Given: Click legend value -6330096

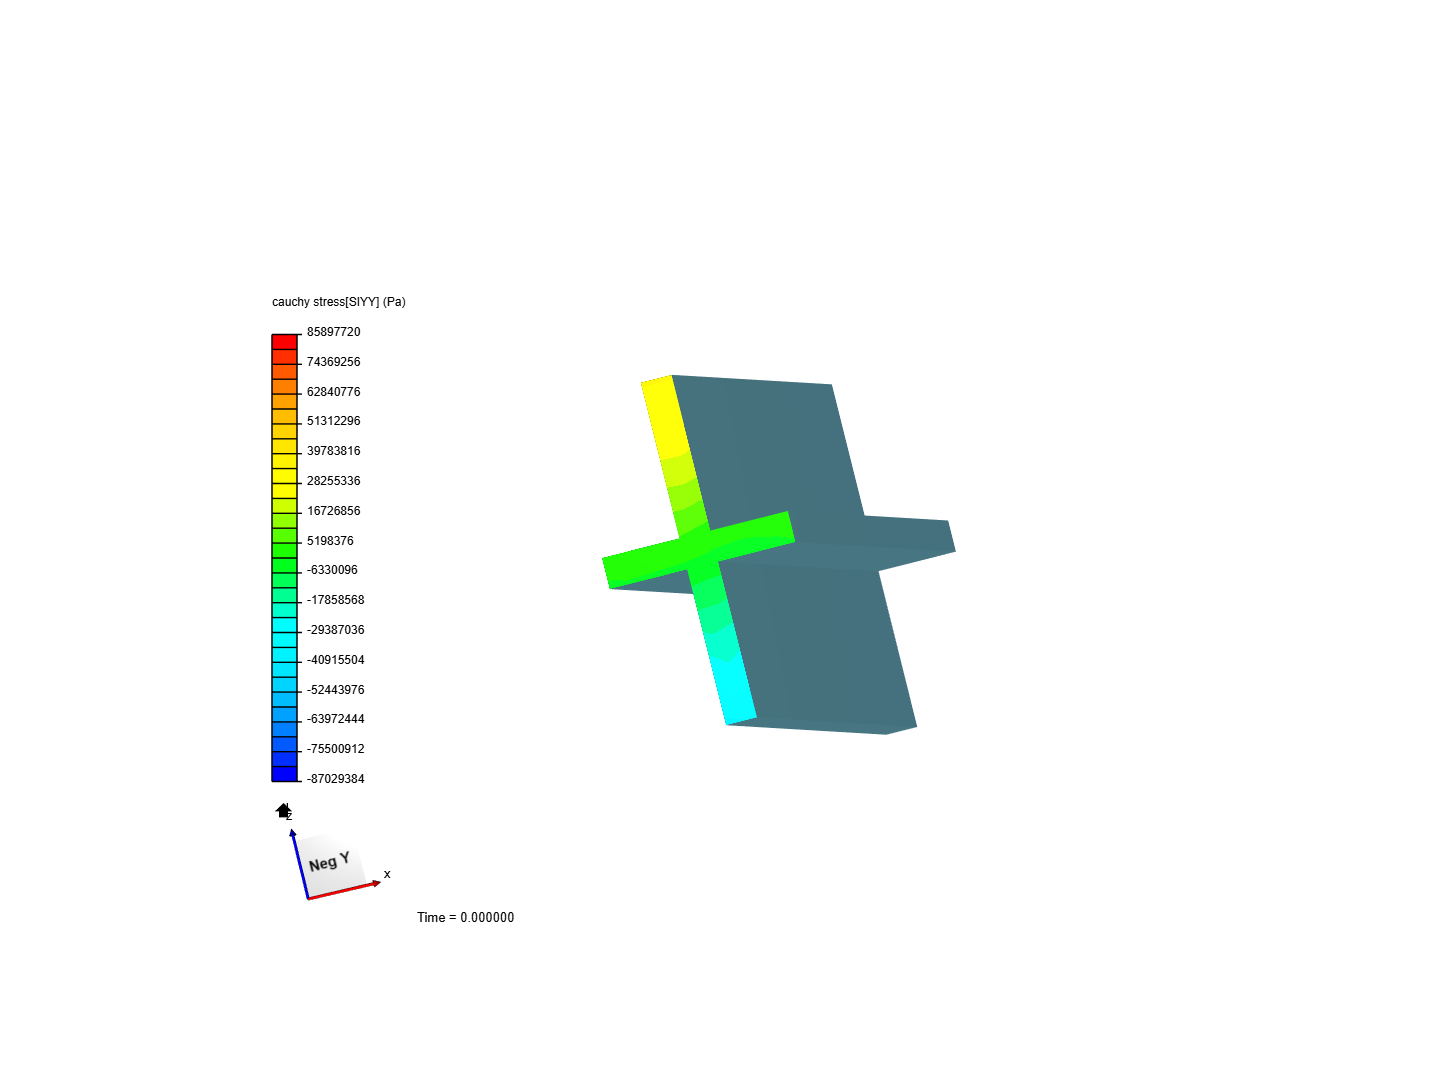Looking at the screenshot, I should tap(332, 570).
